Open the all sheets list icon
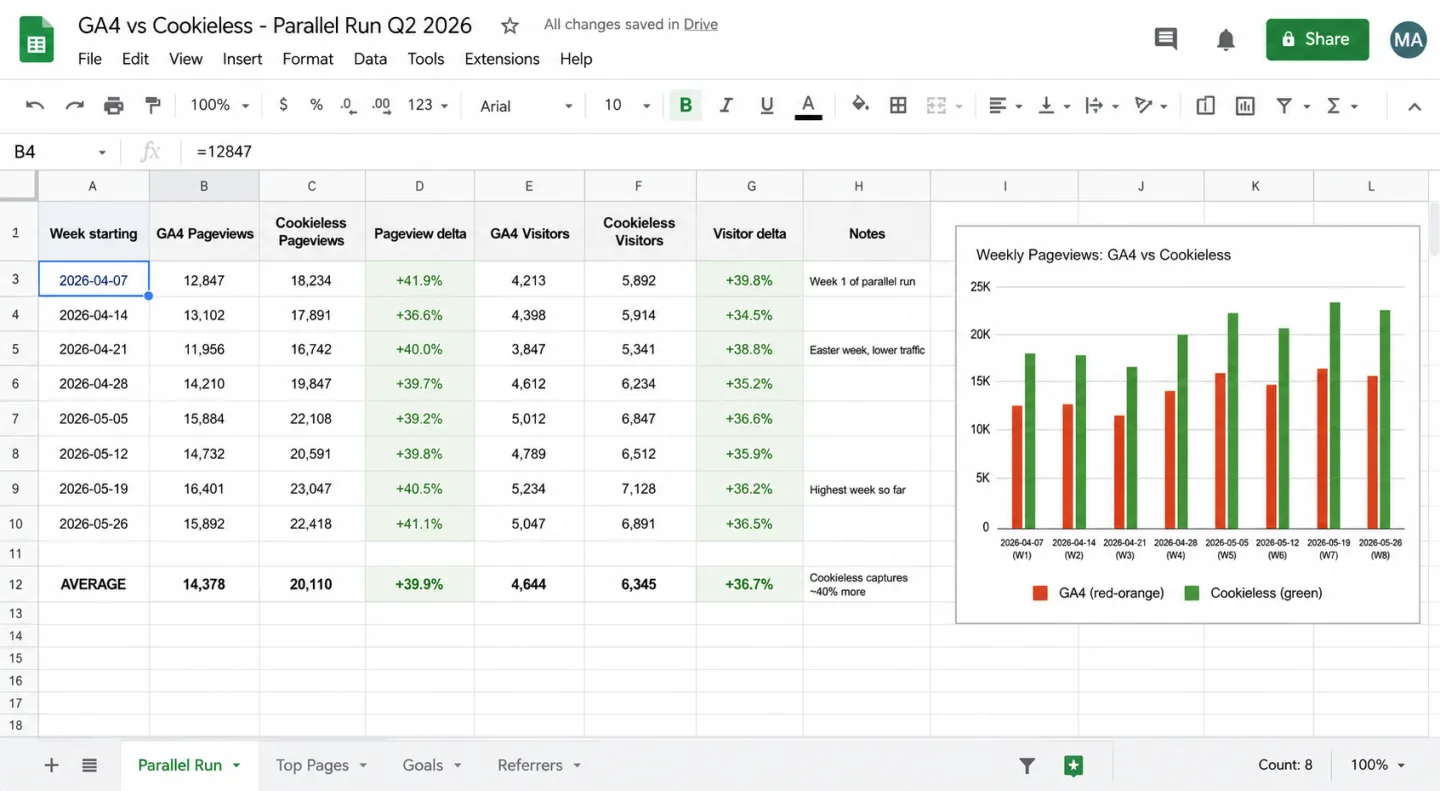Screen dimensions: 1440x791 [x=90, y=765]
